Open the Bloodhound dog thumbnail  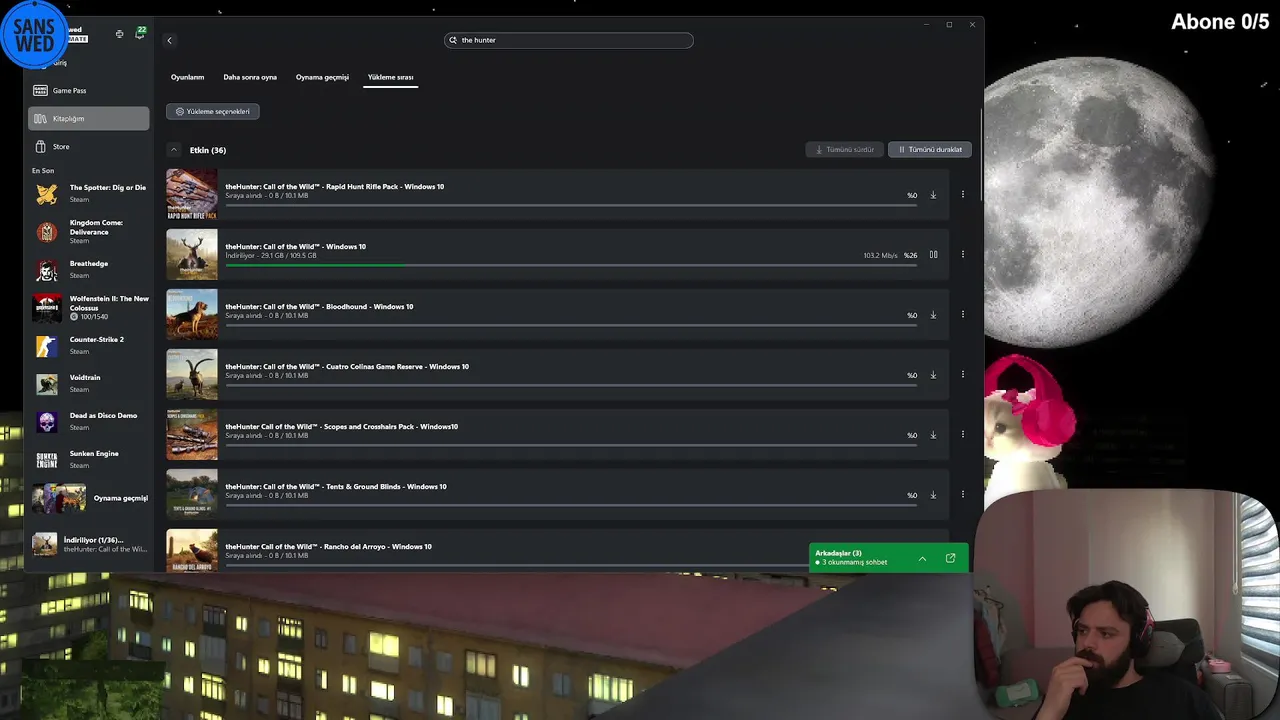pyautogui.click(x=191, y=315)
